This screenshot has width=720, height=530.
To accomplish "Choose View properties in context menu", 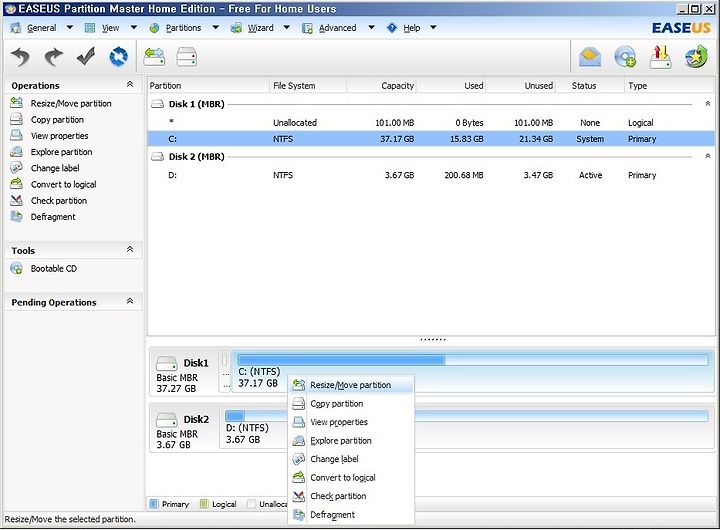I will [351, 422].
